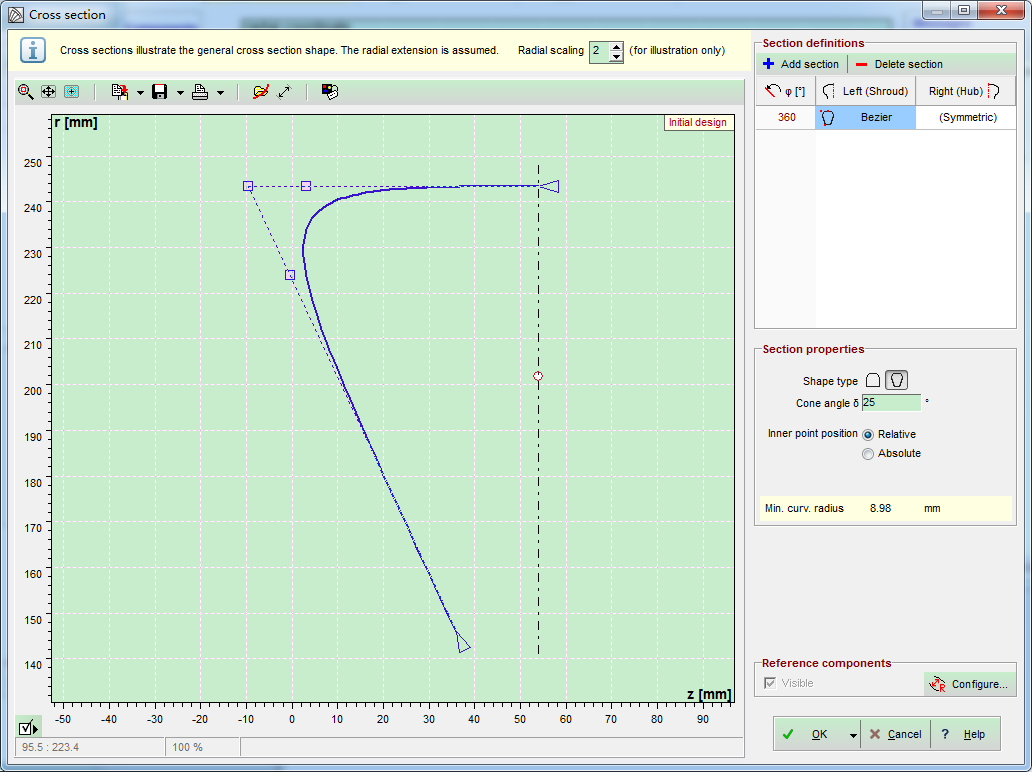Open the save diagram dropdown arrow

180,93
